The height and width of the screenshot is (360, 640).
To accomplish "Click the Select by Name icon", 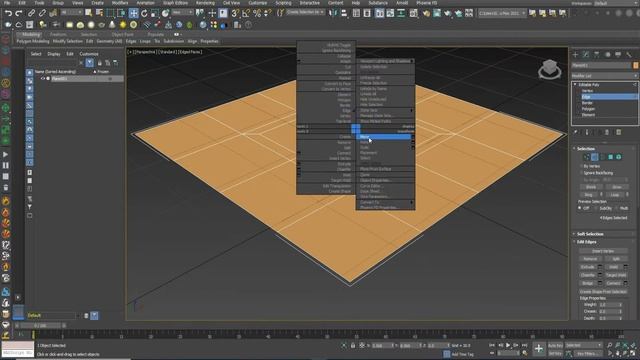I will [99, 13].
